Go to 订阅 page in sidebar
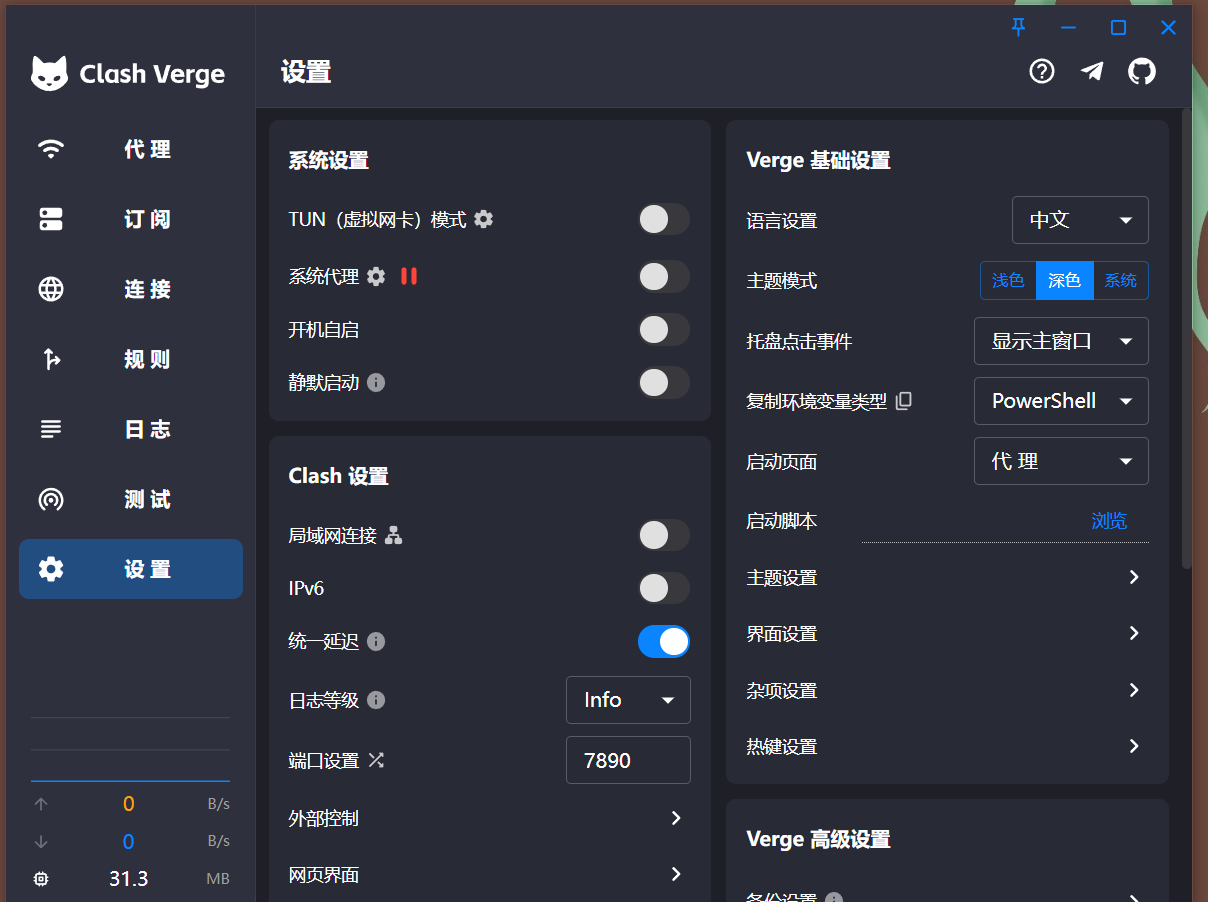The image size is (1208, 902). click(x=131, y=219)
